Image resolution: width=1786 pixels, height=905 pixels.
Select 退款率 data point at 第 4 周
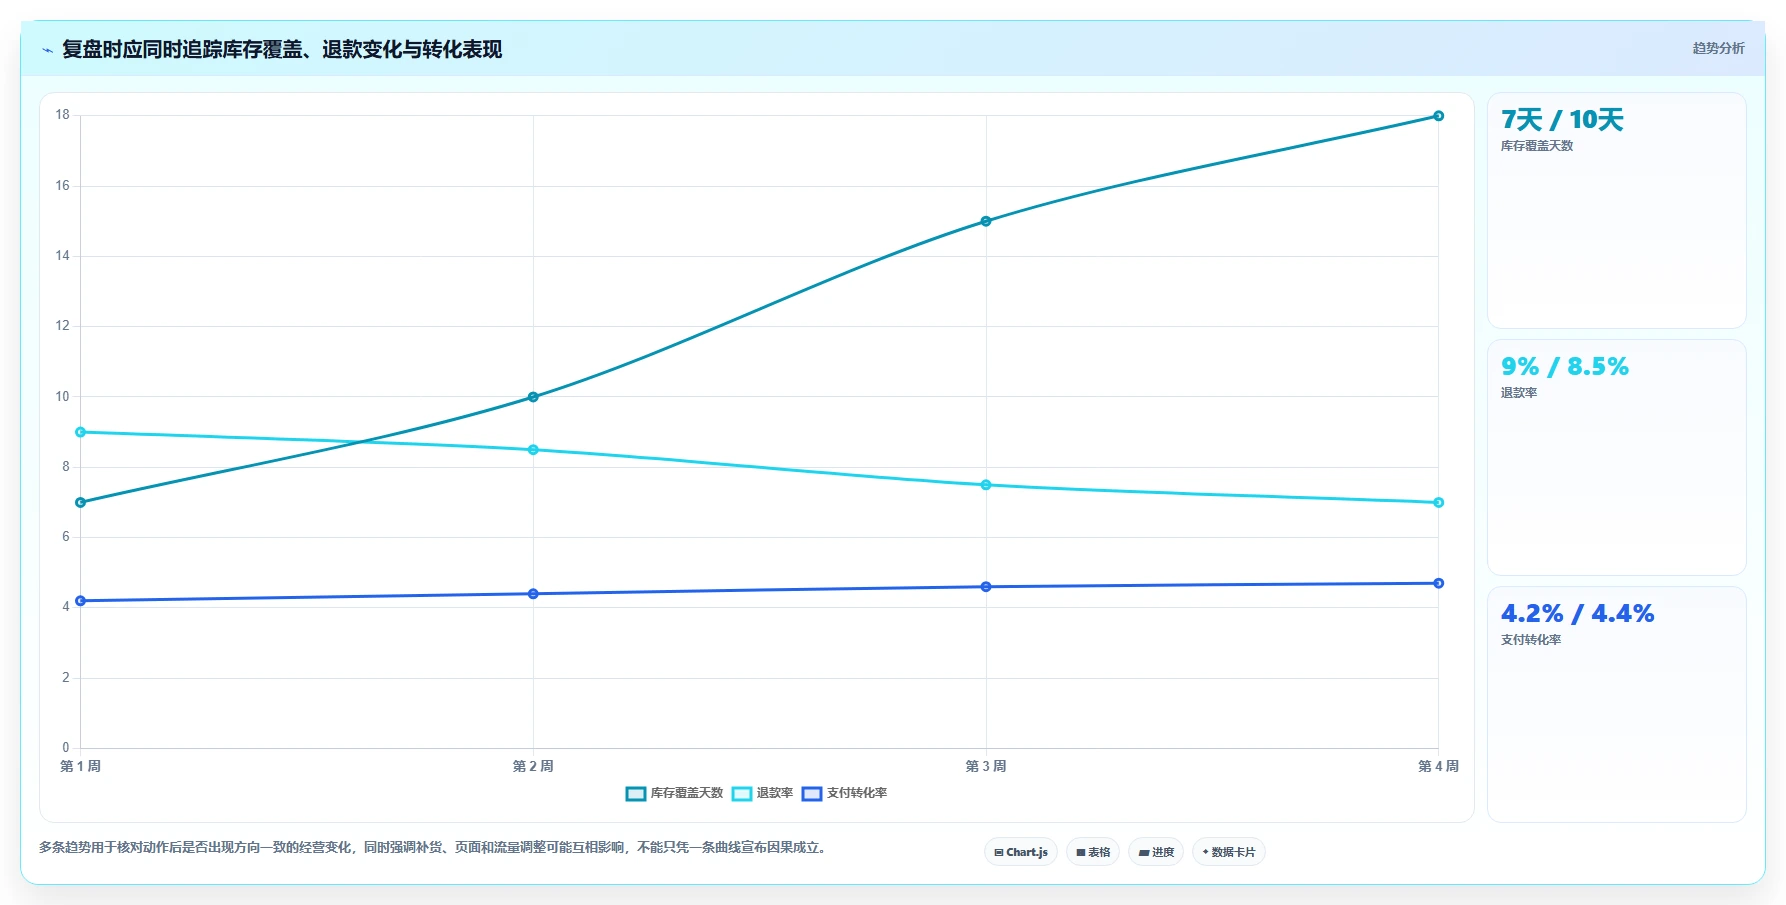point(1438,503)
